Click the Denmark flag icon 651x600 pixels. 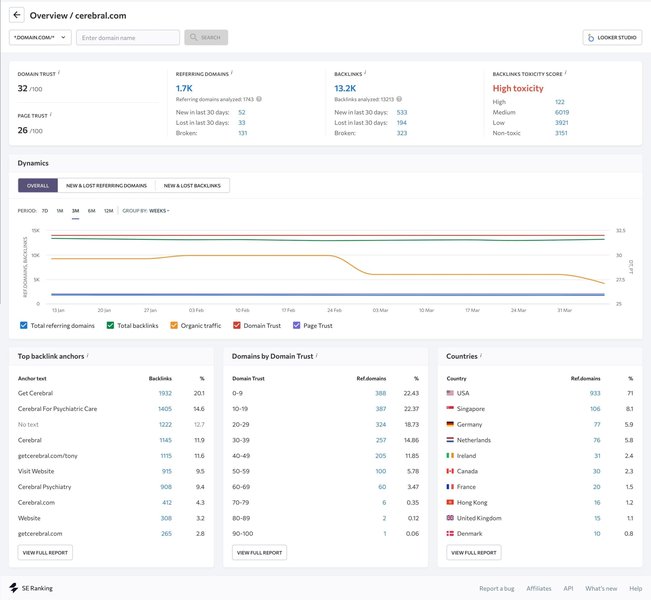pyautogui.click(x=450, y=534)
